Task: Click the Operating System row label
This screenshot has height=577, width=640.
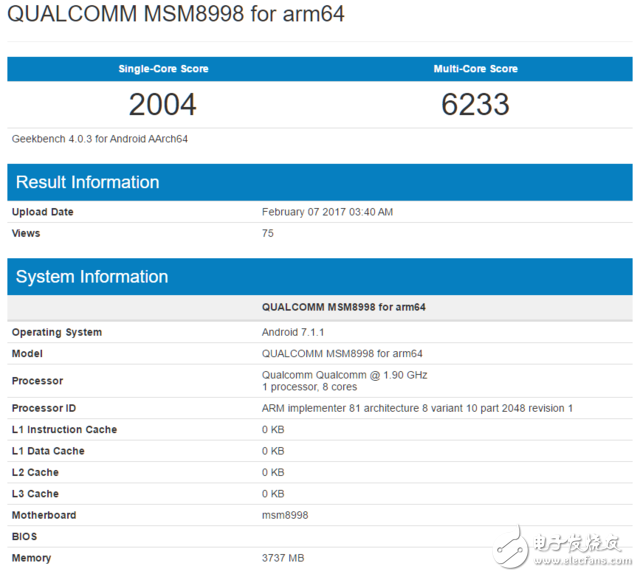Action: pos(57,332)
